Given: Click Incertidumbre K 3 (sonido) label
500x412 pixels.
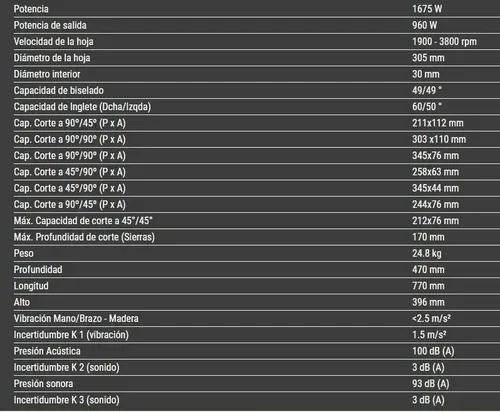Looking at the screenshot, I should [66, 400].
